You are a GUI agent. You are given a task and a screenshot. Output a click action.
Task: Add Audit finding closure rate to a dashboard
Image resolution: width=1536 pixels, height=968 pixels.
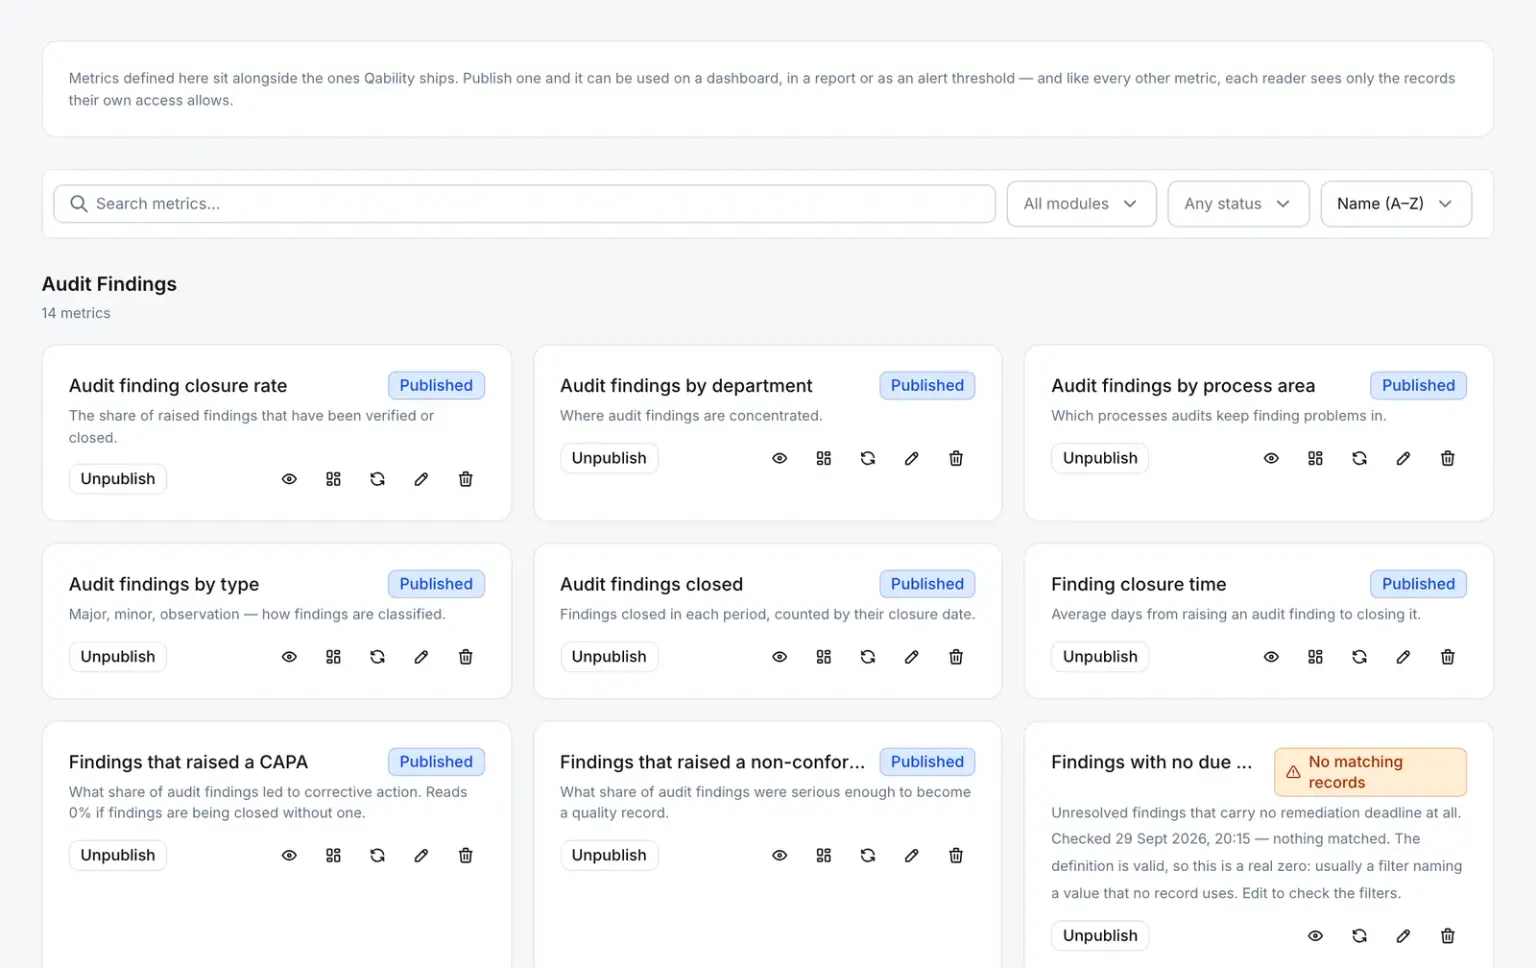[333, 479]
